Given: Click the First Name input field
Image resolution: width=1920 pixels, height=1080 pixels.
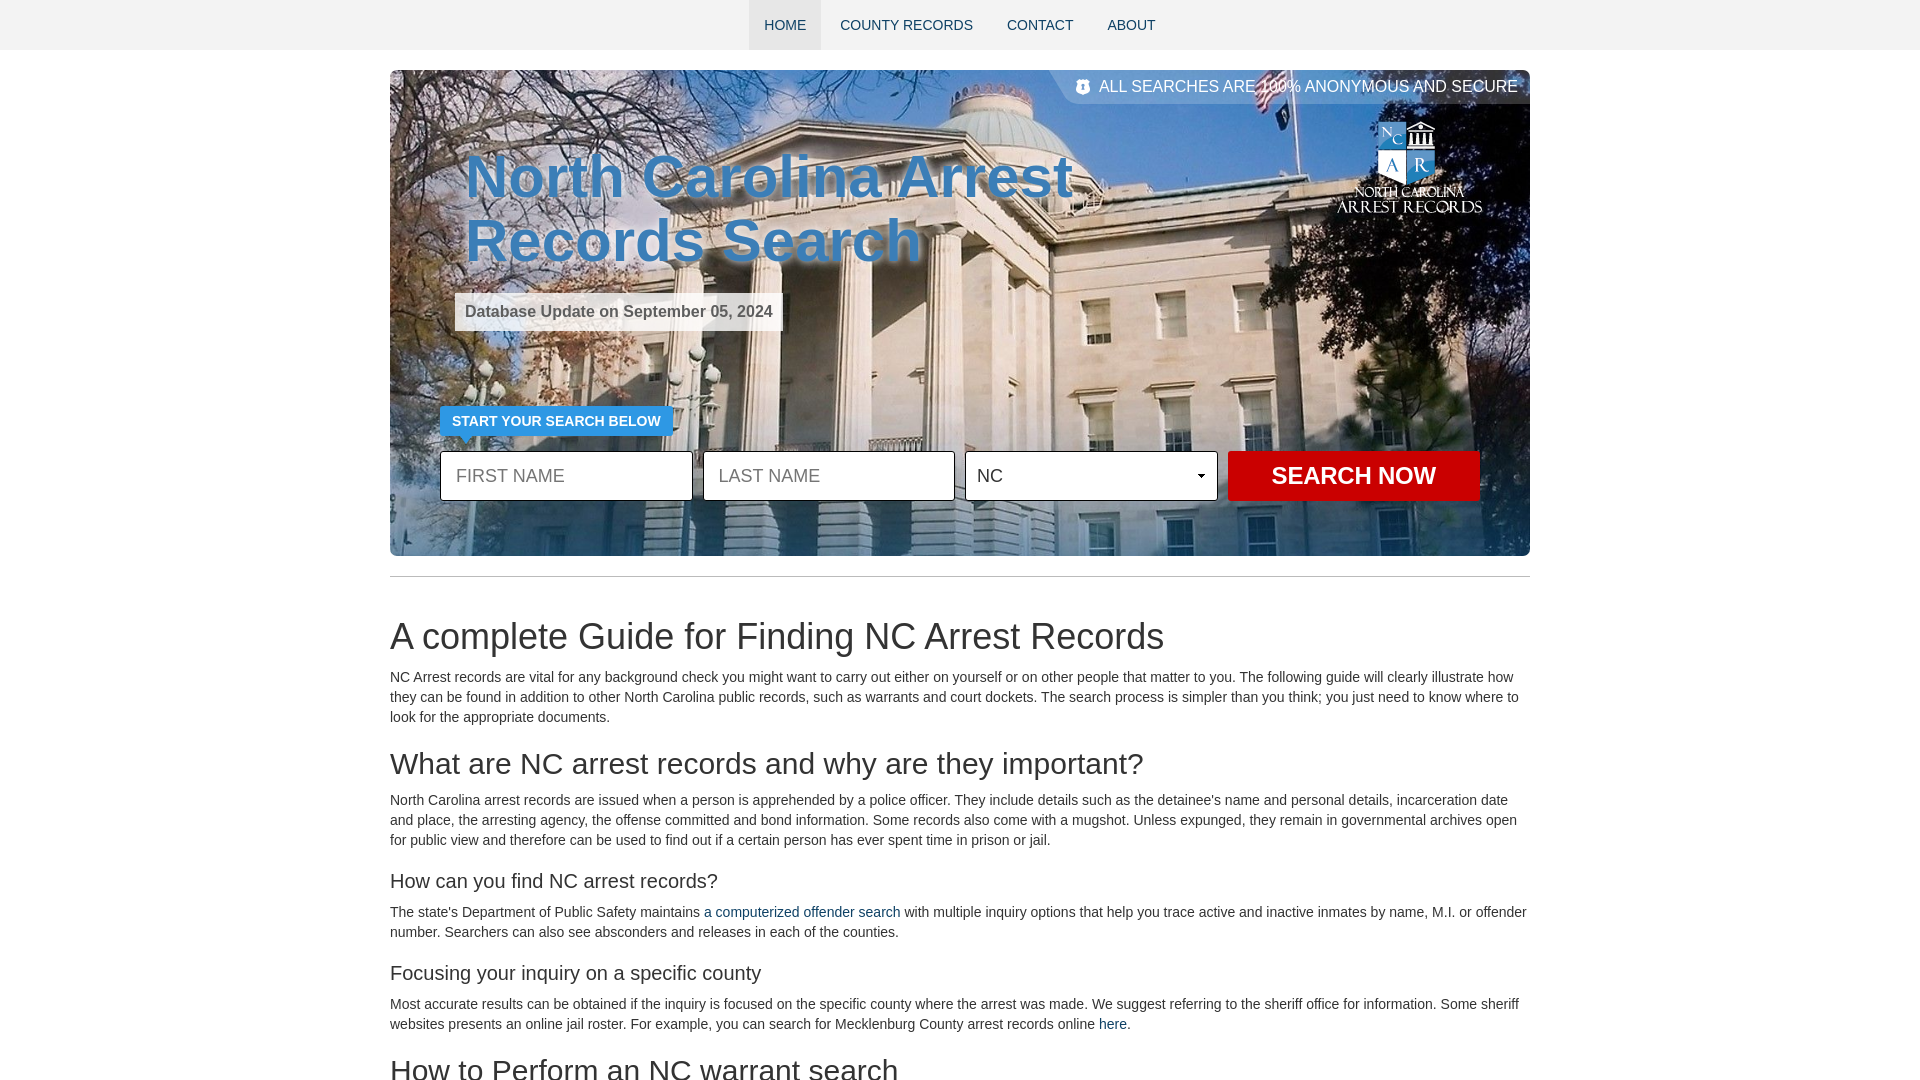Looking at the screenshot, I should (564, 476).
